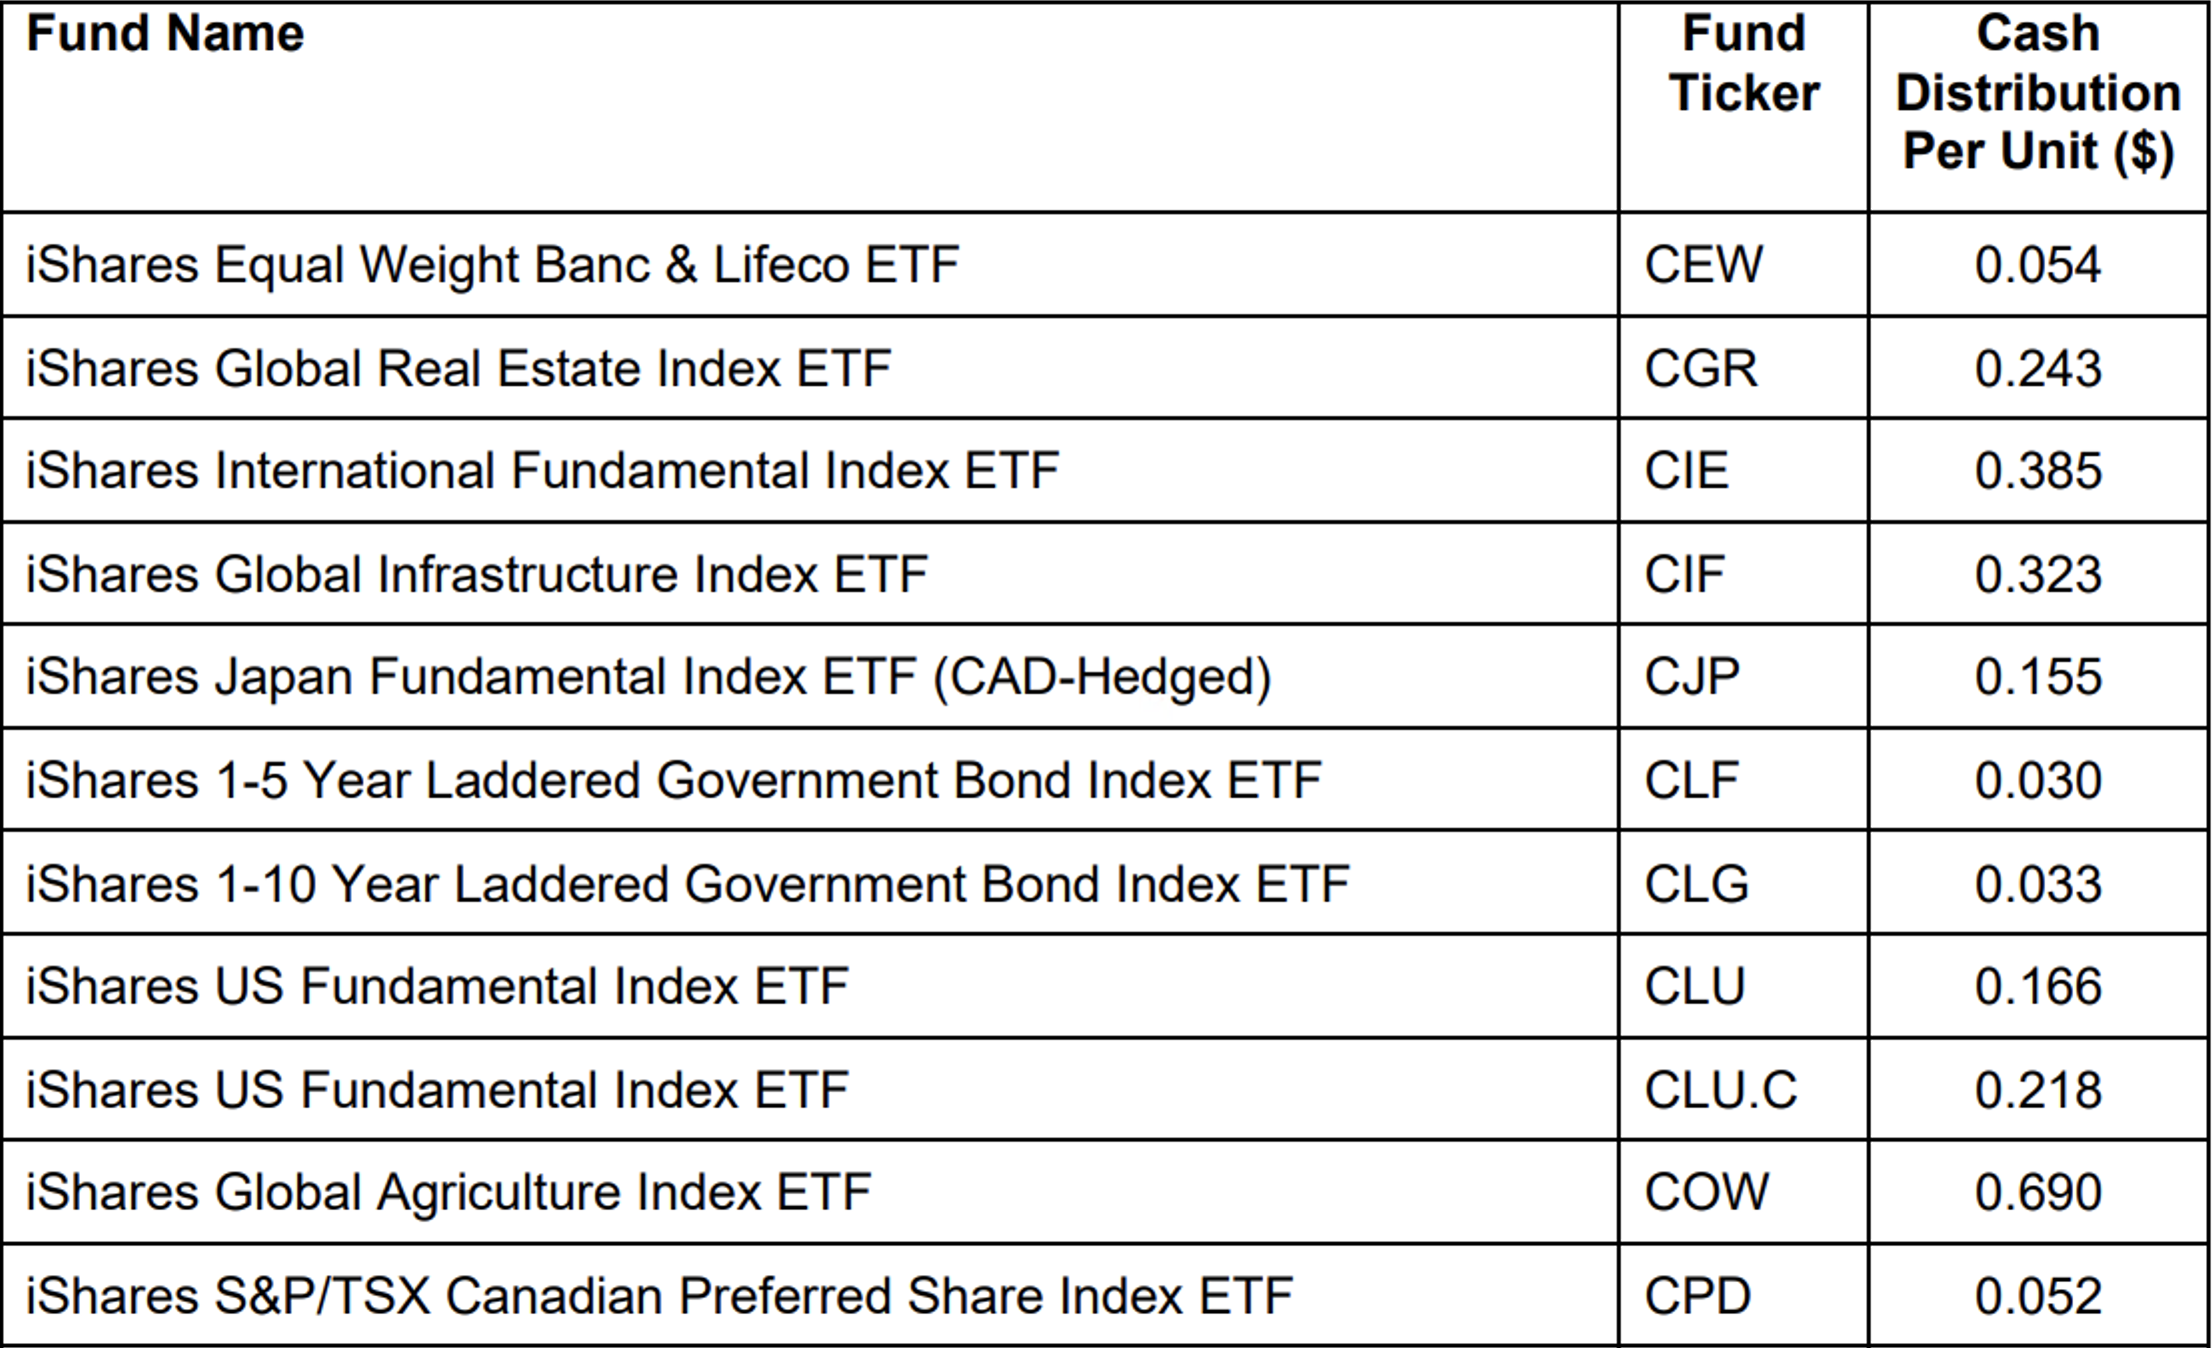Click the CIE ticker cell
This screenshot has width=2212, height=1348.
pos(1686,471)
